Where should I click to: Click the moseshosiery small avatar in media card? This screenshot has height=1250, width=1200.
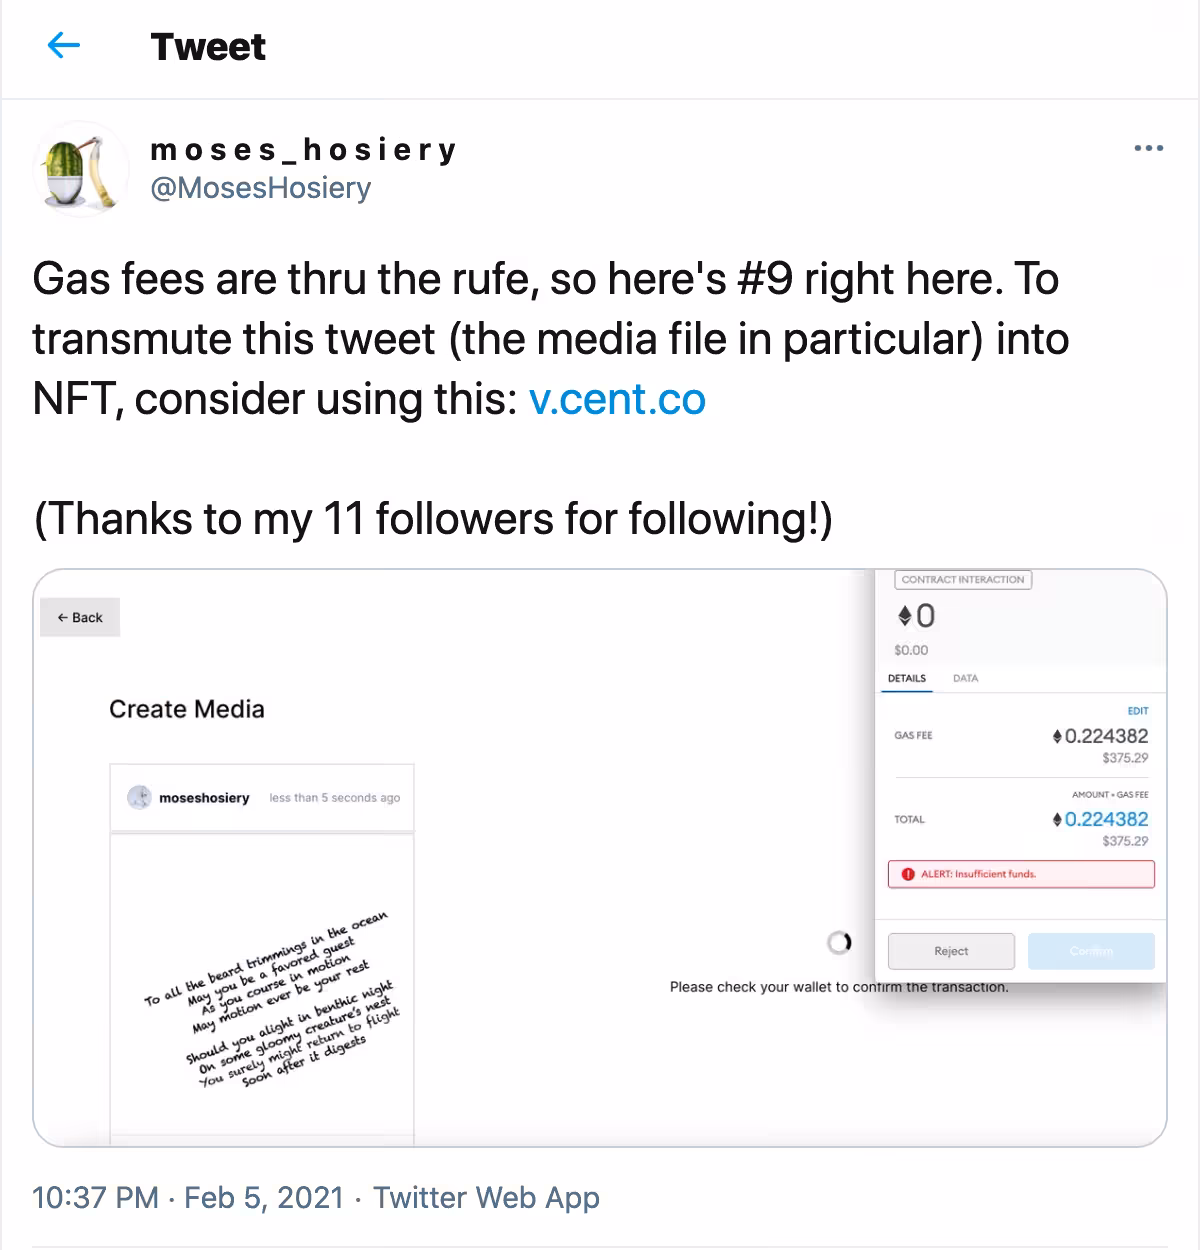tap(140, 798)
